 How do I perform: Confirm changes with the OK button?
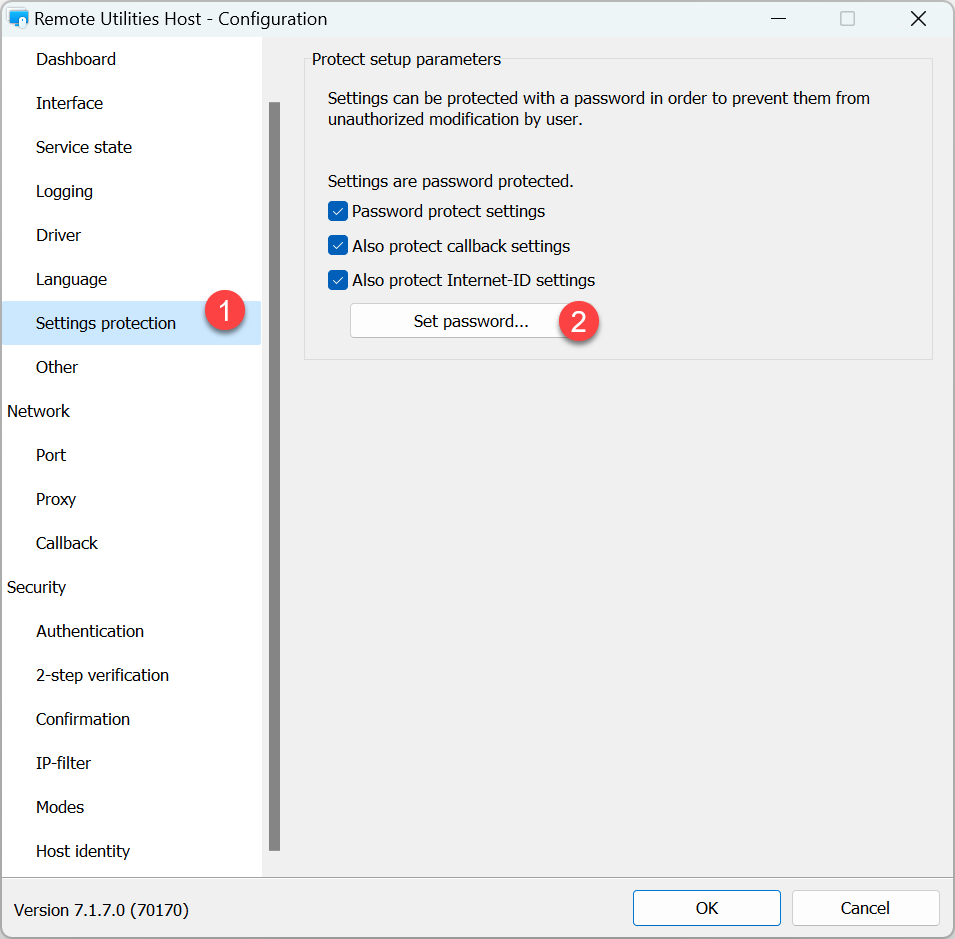click(x=706, y=908)
